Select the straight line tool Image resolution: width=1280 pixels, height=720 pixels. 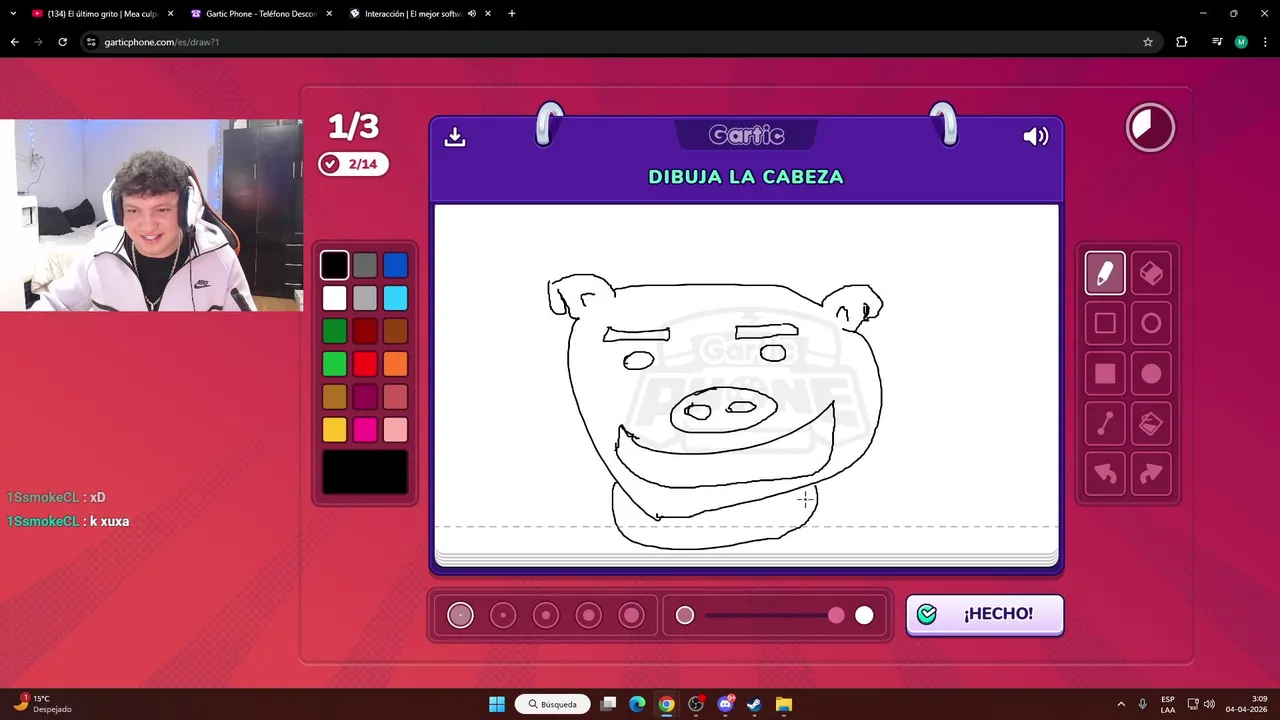pyautogui.click(x=1105, y=424)
